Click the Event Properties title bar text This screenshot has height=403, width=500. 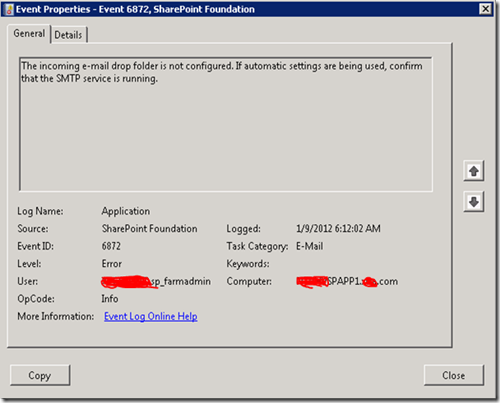coord(135,9)
